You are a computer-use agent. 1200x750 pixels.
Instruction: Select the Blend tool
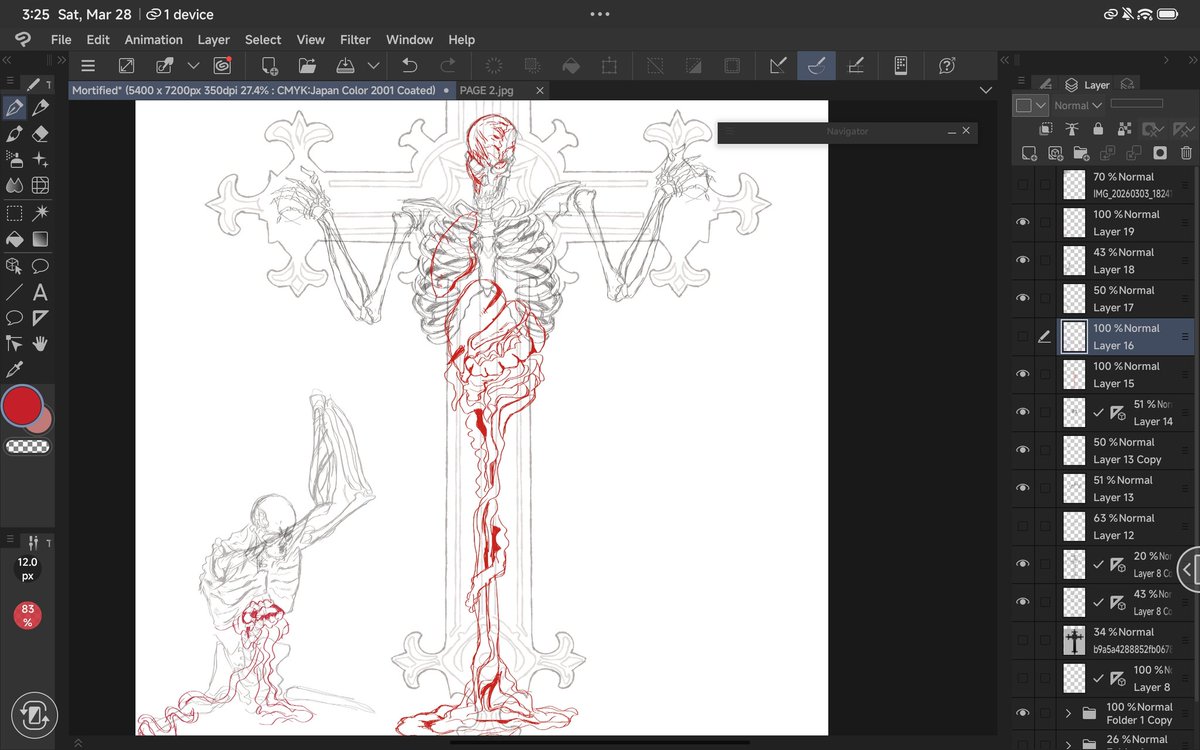click(14, 185)
